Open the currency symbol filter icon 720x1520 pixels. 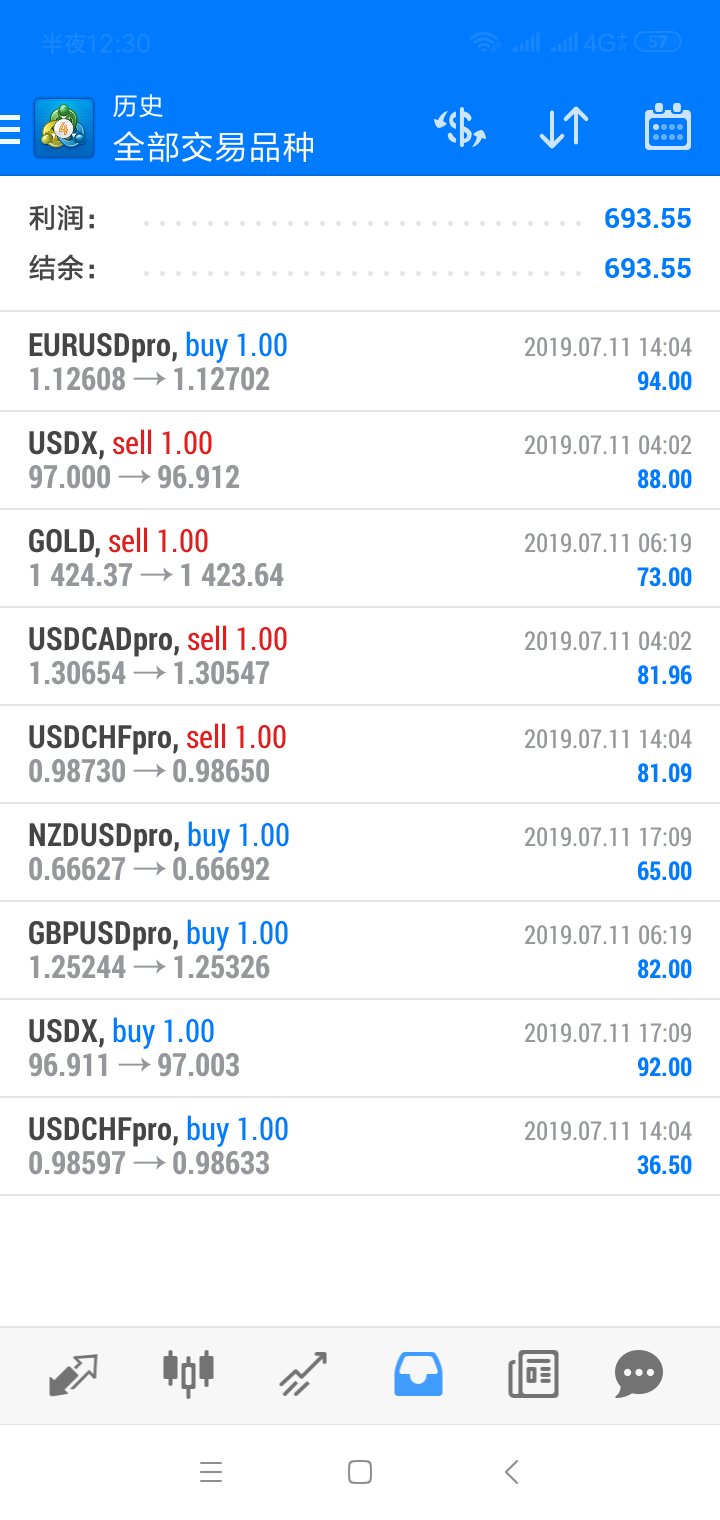pos(460,128)
